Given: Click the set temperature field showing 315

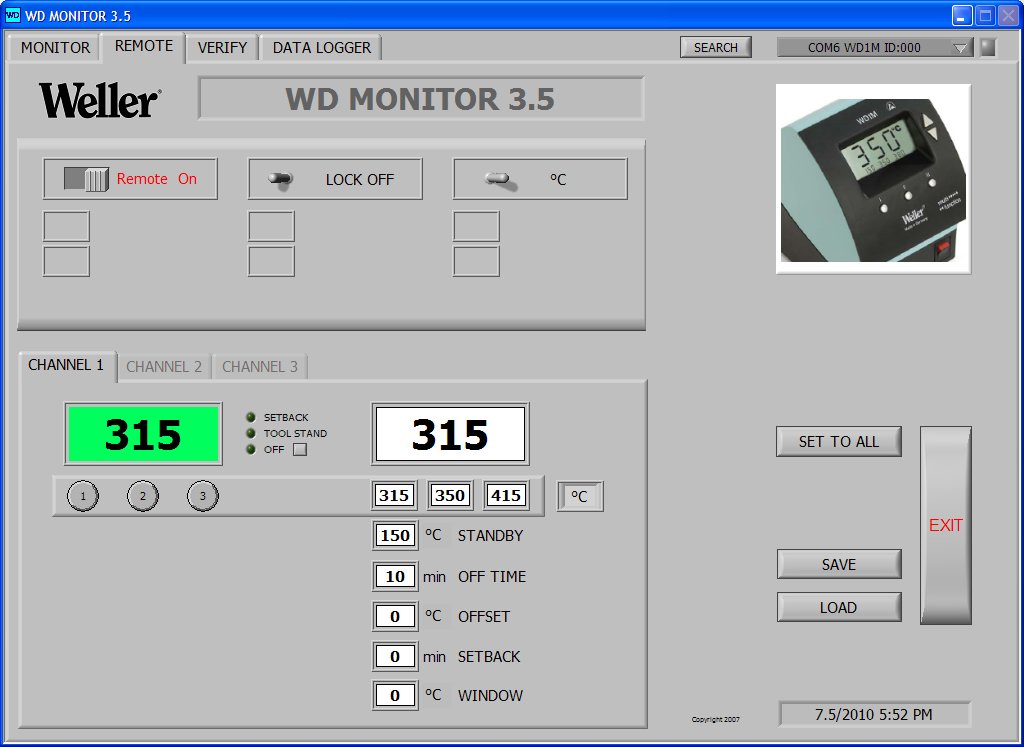Looking at the screenshot, I should 450,434.
